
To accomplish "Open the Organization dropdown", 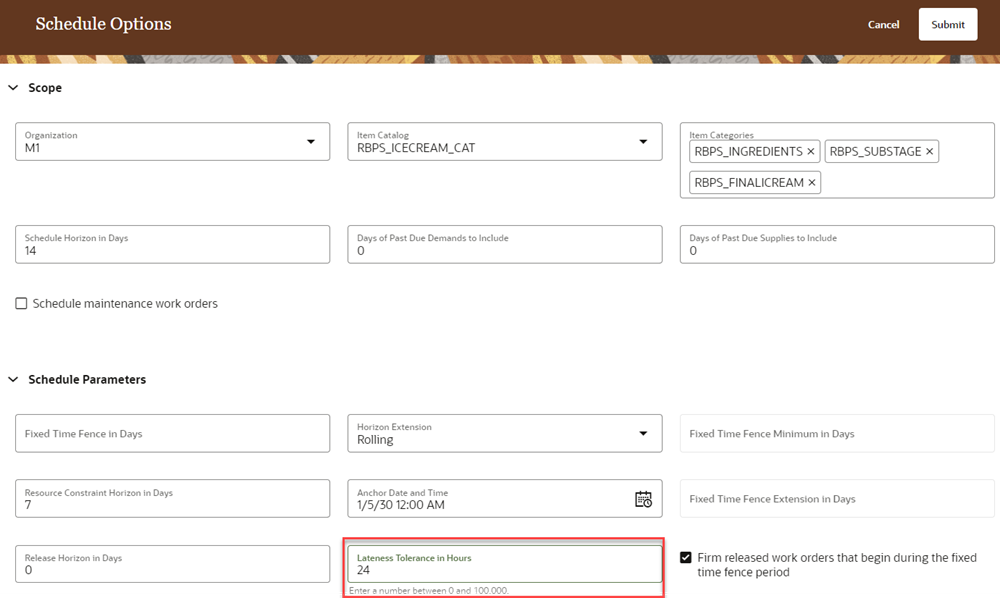I will click(x=311, y=142).
